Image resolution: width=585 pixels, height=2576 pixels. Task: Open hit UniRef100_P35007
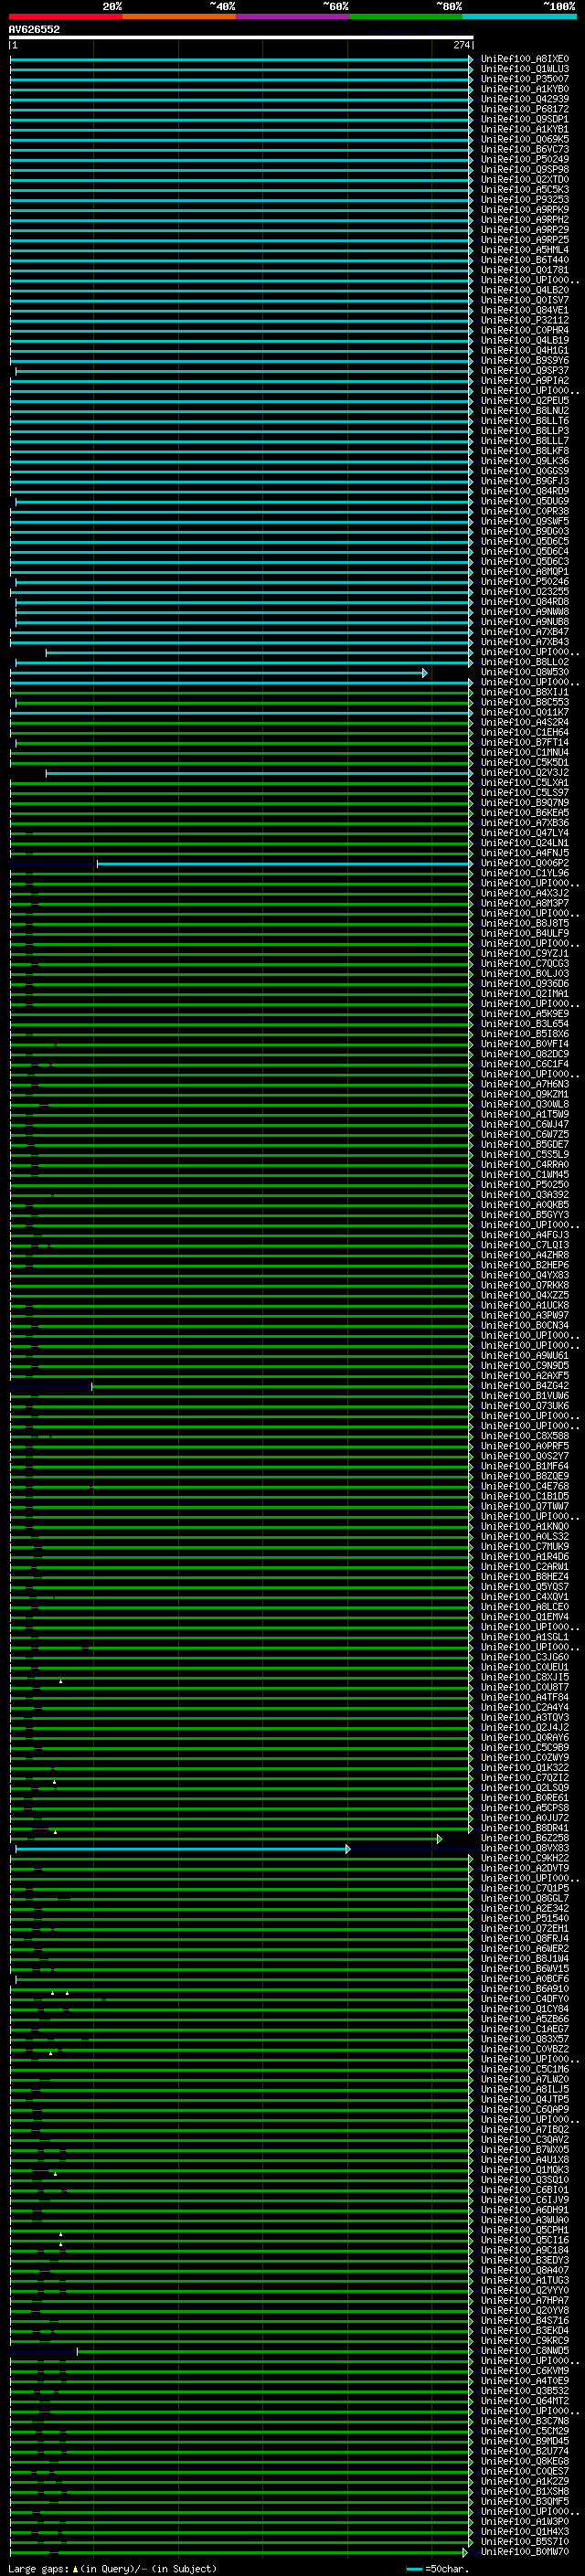click(x=524, y=79)
